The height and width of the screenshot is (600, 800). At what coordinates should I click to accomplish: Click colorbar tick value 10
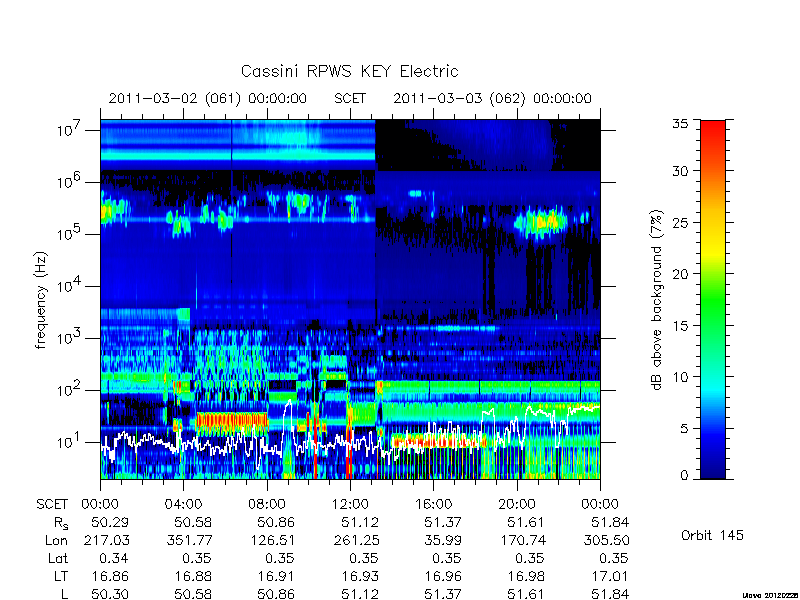pos(680,377)
